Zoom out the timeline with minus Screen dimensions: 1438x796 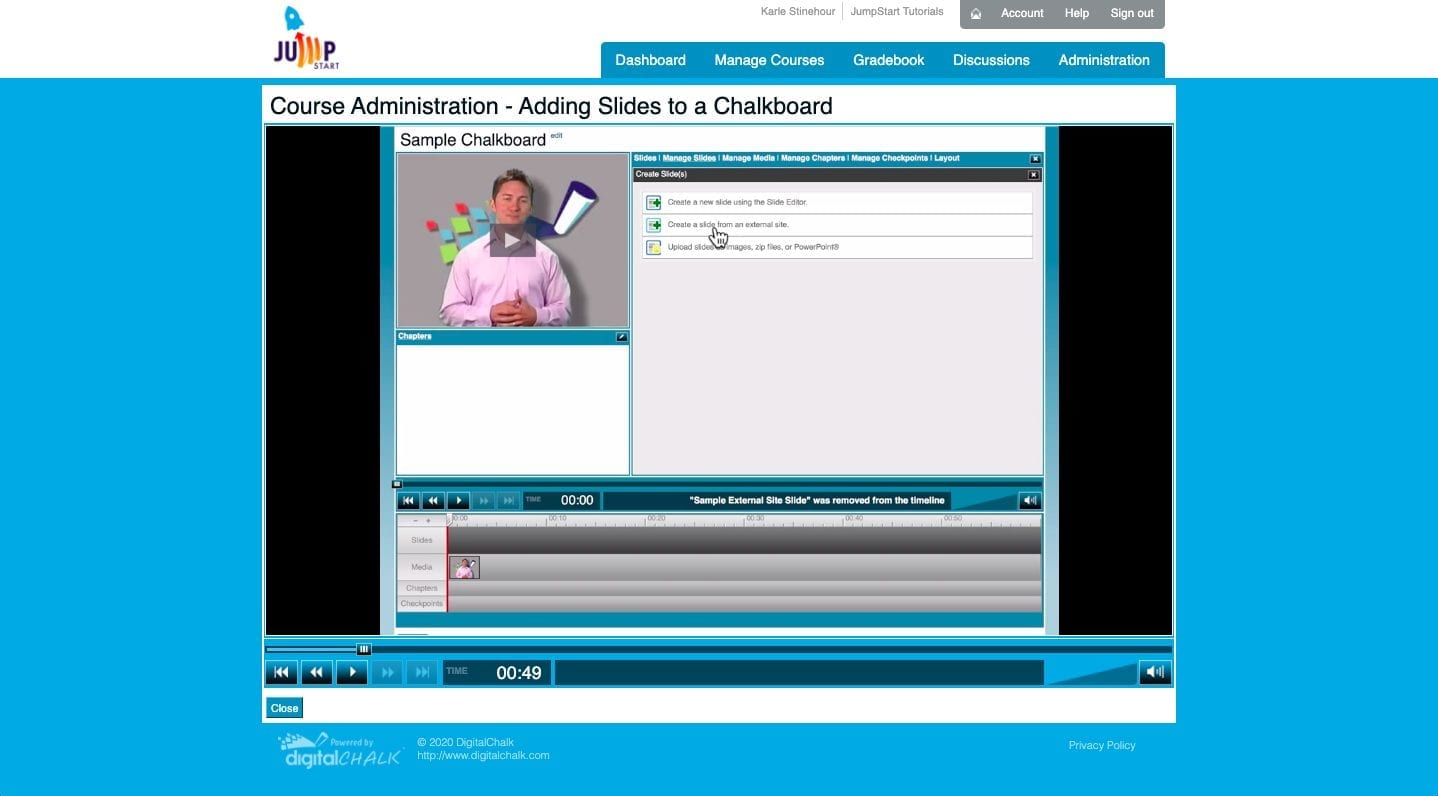tap(416, 521)
